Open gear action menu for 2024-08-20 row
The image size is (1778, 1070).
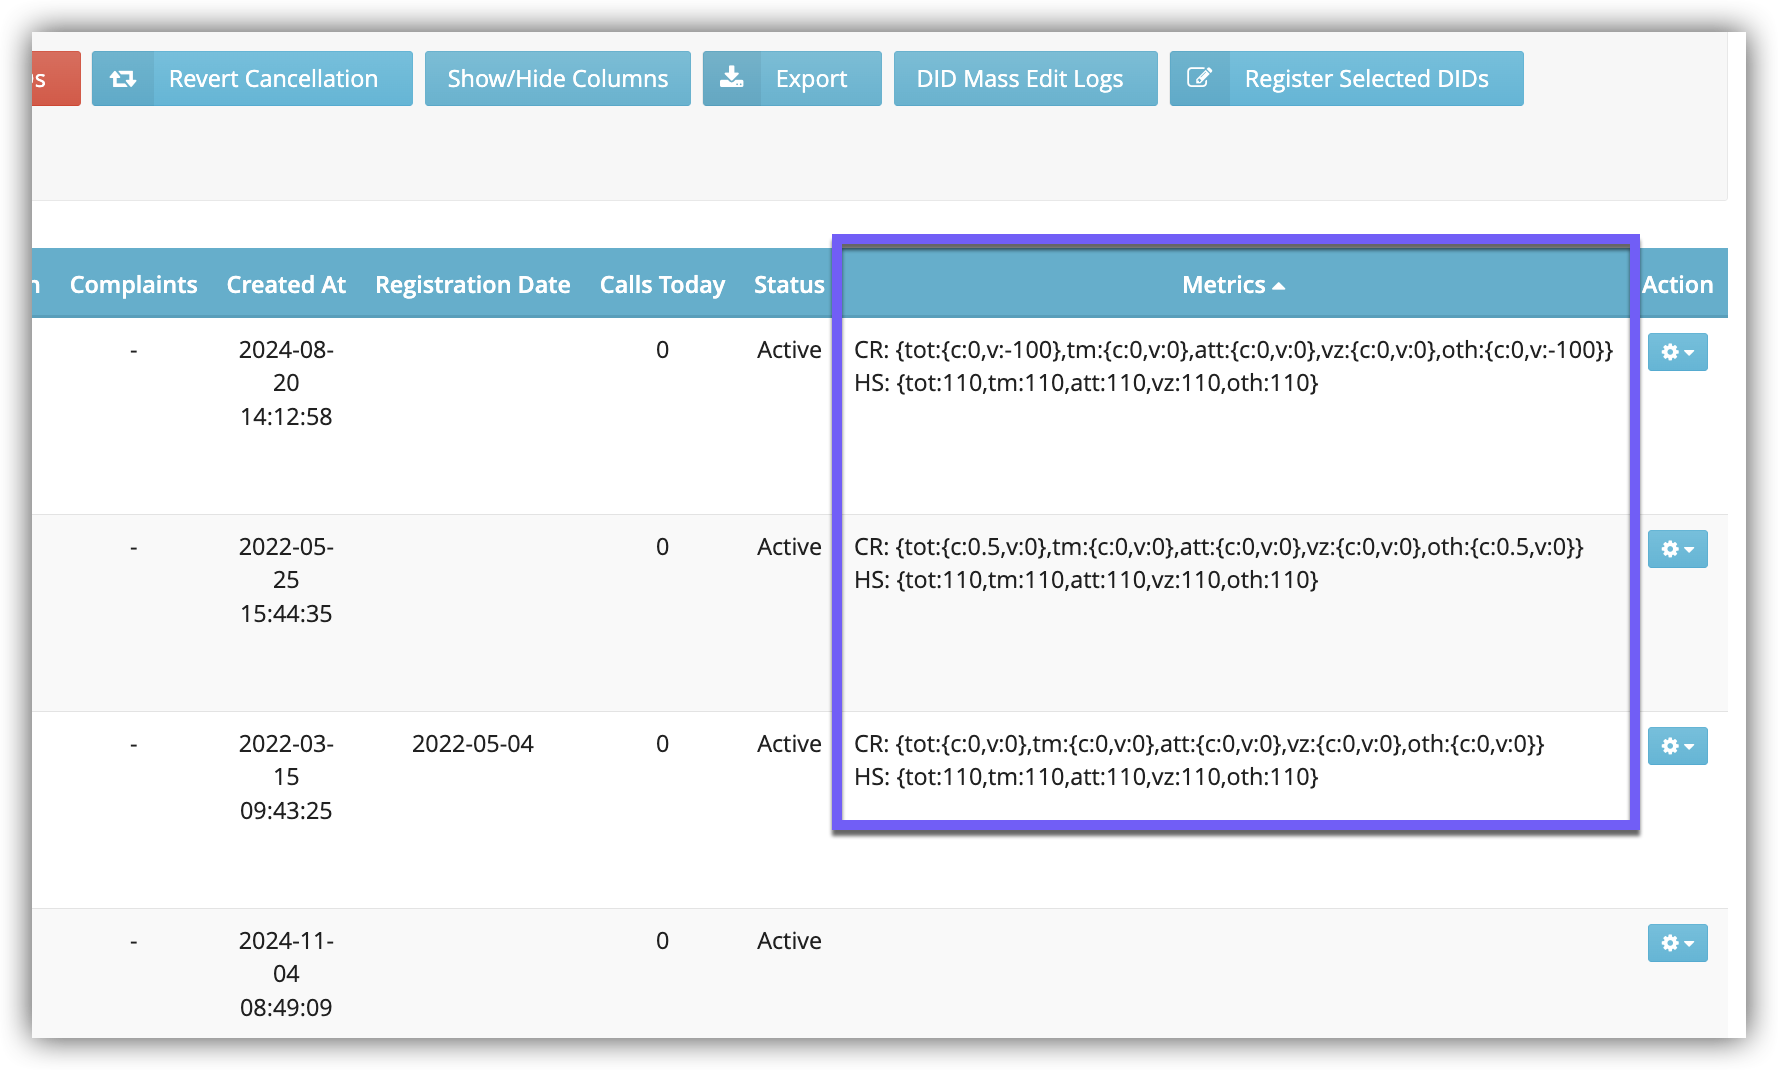point(1677,352)
